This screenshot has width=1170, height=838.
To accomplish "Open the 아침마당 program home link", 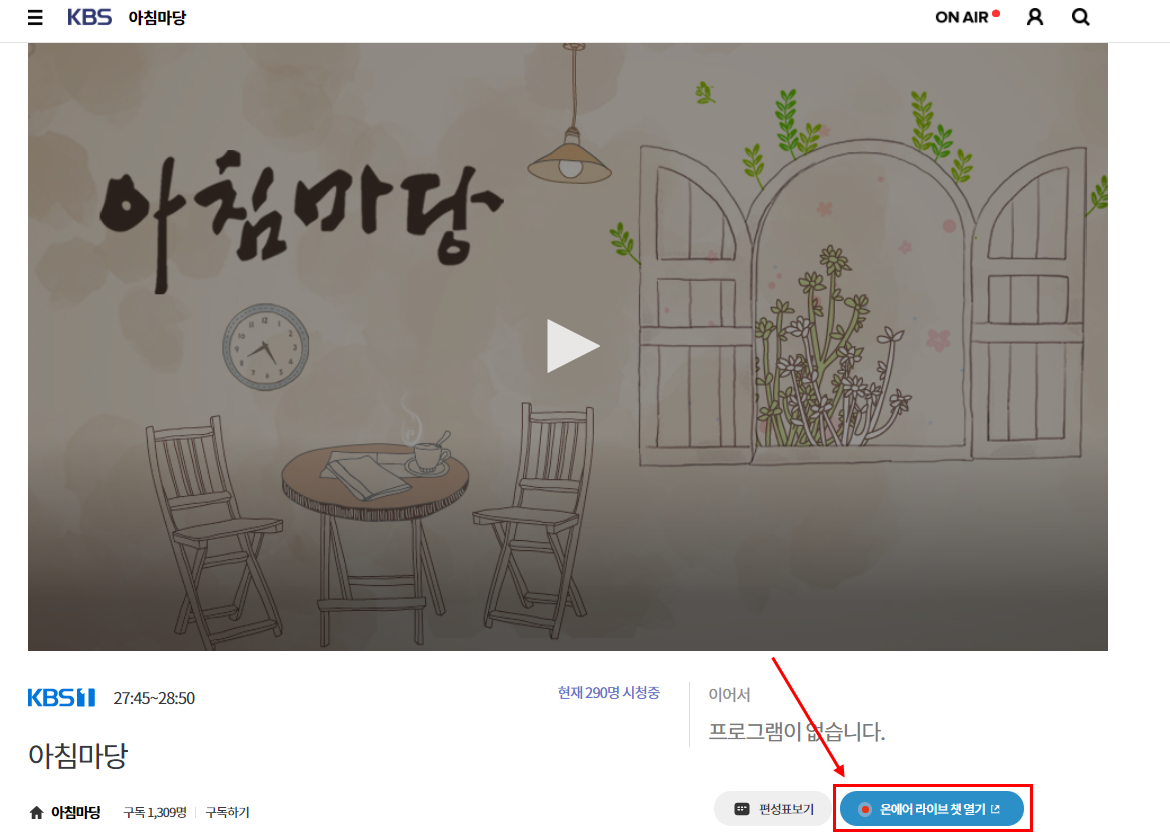I will (x=75, y=813).
